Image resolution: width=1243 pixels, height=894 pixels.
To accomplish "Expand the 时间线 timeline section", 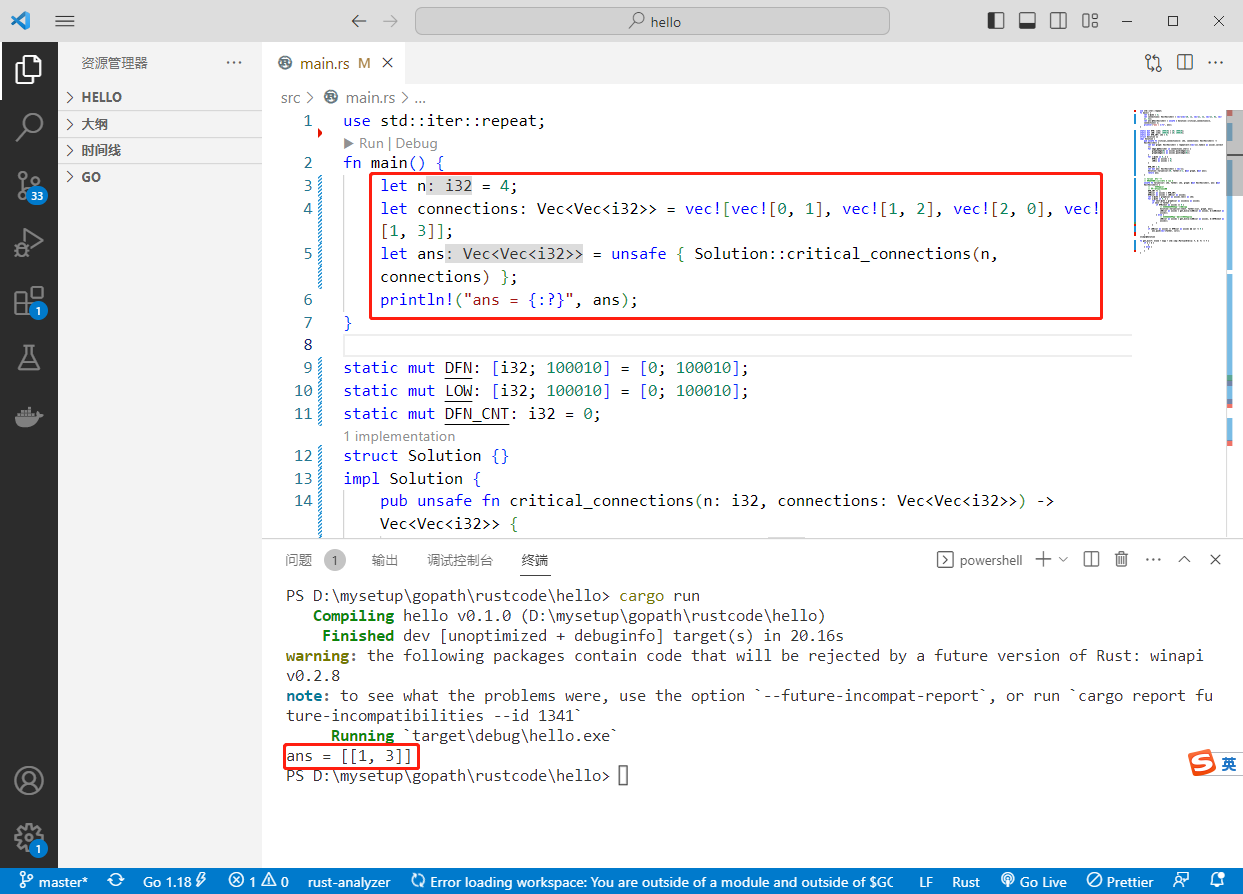I will [x=160, y=150].
